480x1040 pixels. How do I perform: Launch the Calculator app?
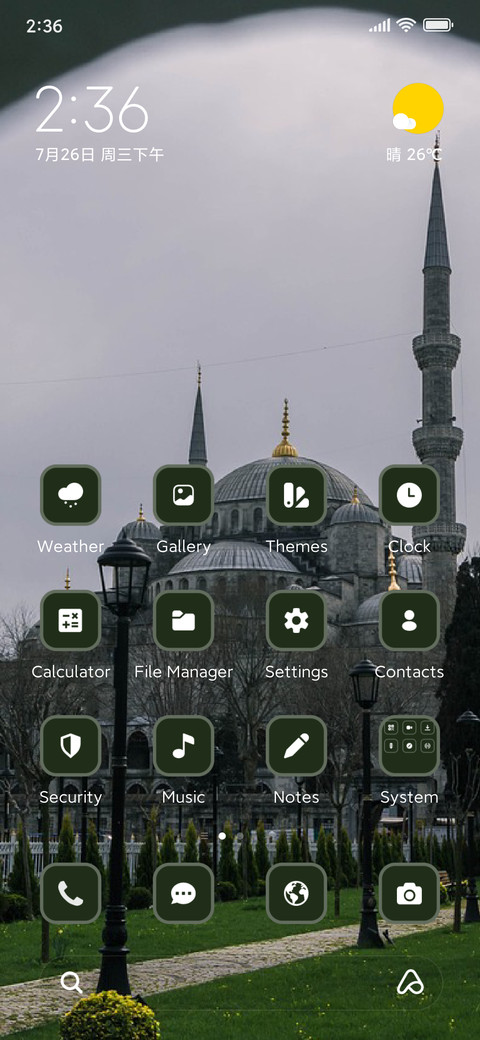(70, 620)
